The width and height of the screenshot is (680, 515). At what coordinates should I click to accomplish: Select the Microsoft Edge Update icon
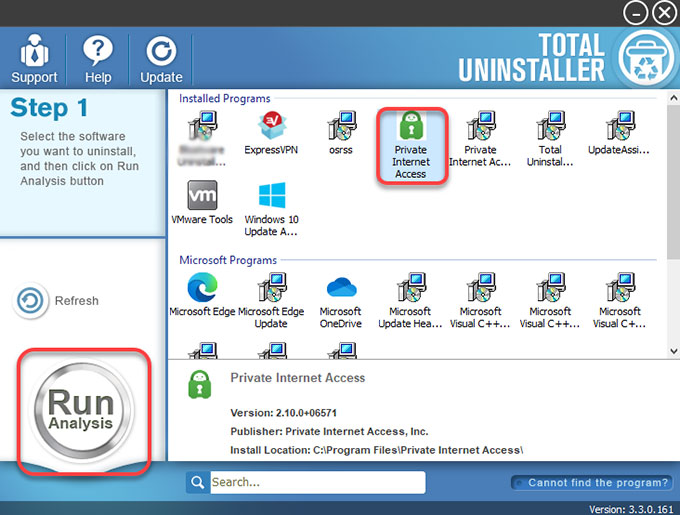click(272, 287)
